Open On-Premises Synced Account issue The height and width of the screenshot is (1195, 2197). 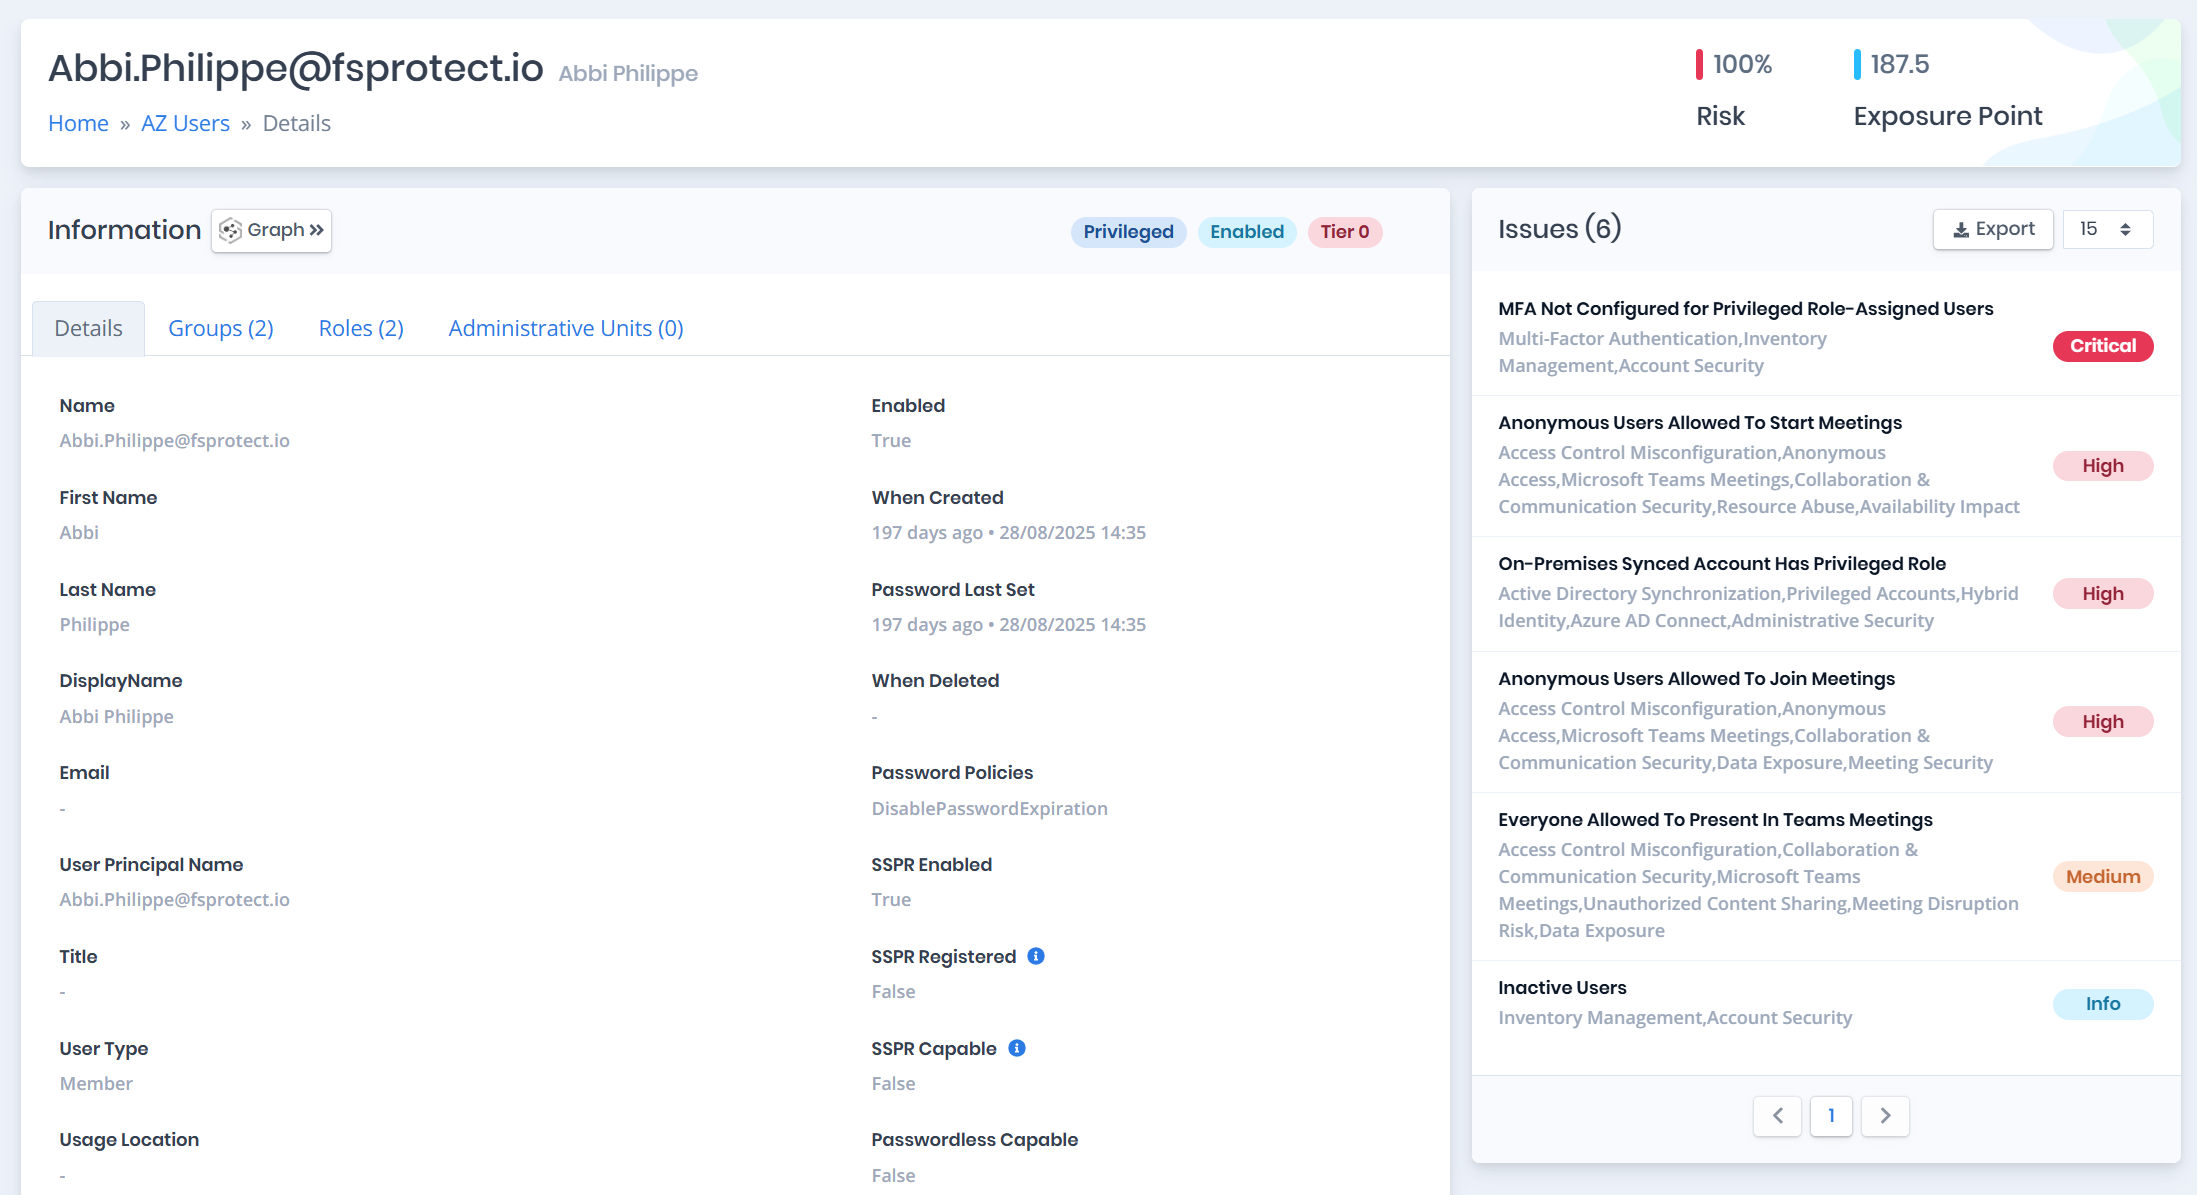(1721, 564)
